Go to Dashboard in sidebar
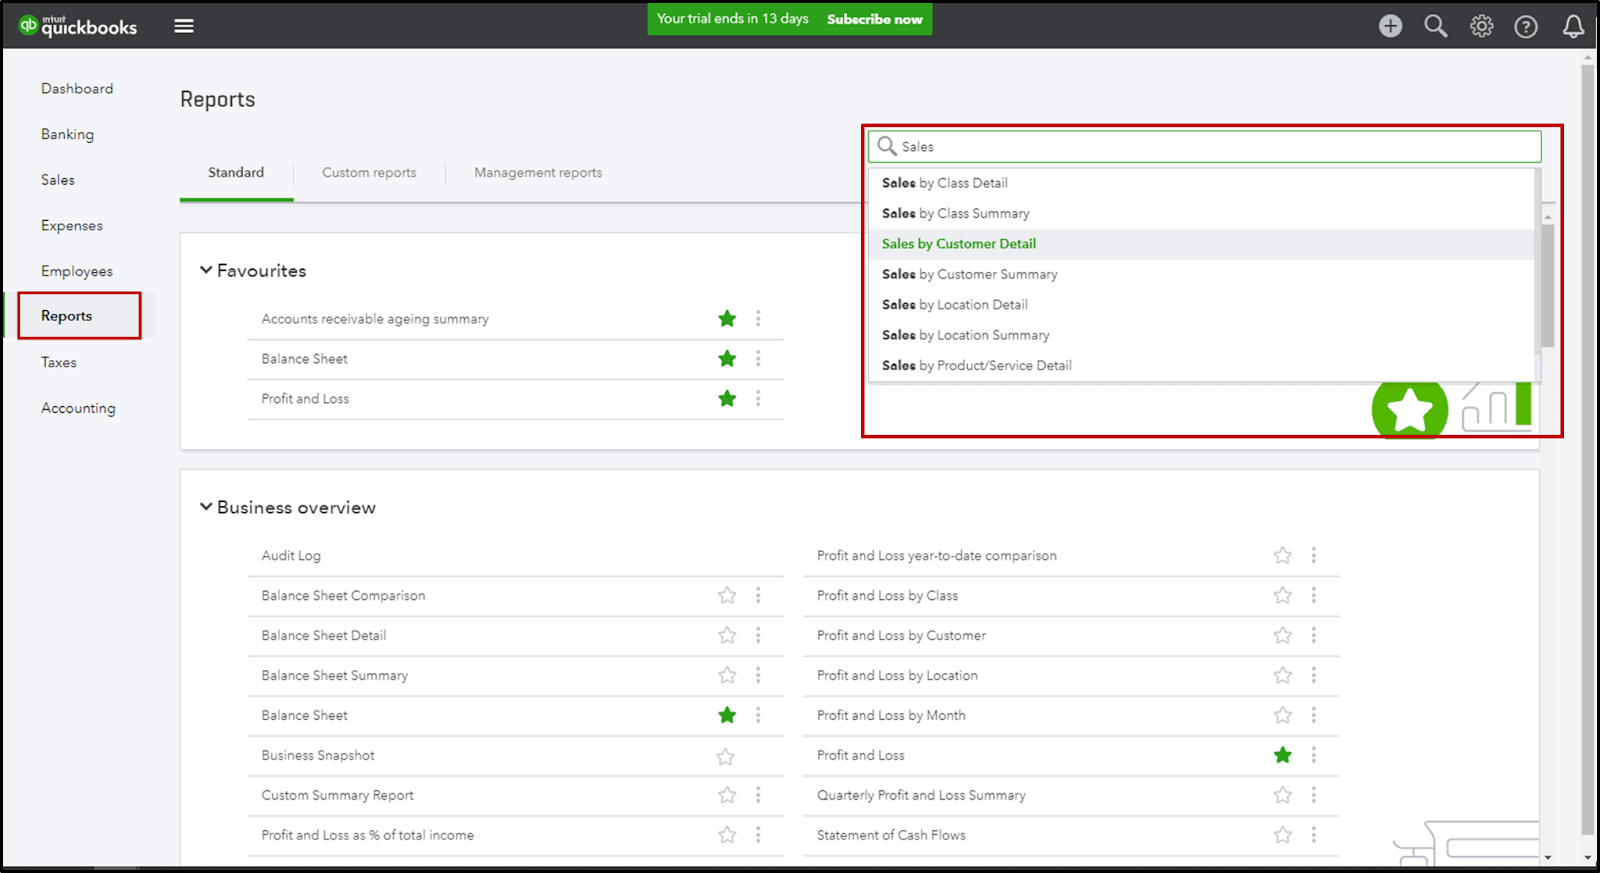The image size is (1600, 873). click(77, 89)
